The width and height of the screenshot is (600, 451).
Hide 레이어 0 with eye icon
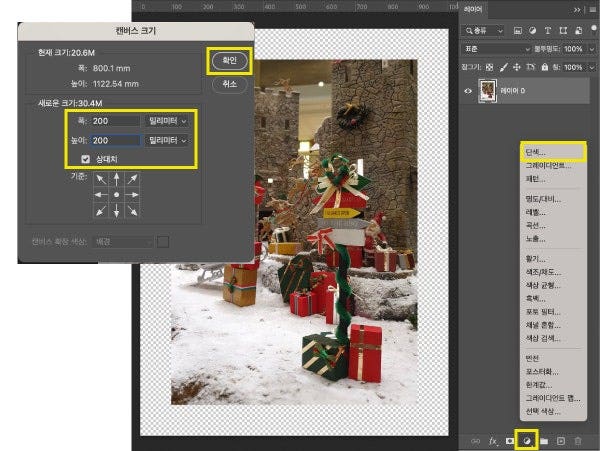[x=468, y=91]
